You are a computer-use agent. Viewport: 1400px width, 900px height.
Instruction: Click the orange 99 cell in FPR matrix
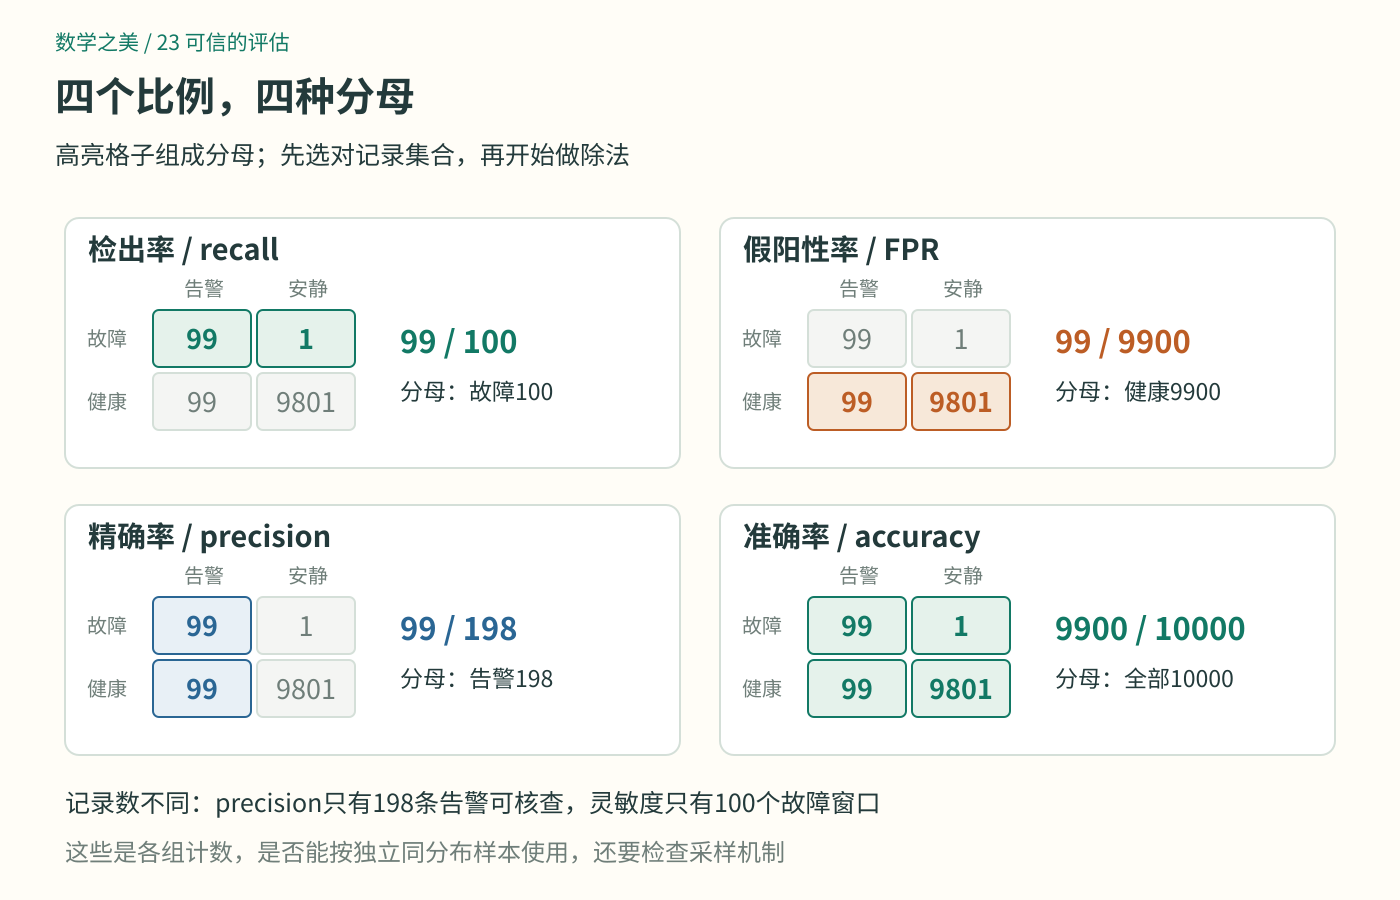coord(857,402)
